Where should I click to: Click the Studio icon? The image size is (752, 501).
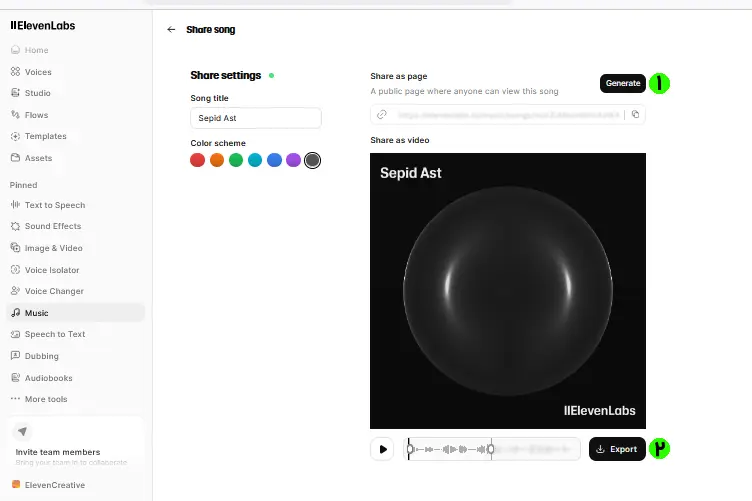(x=15, y=93)
